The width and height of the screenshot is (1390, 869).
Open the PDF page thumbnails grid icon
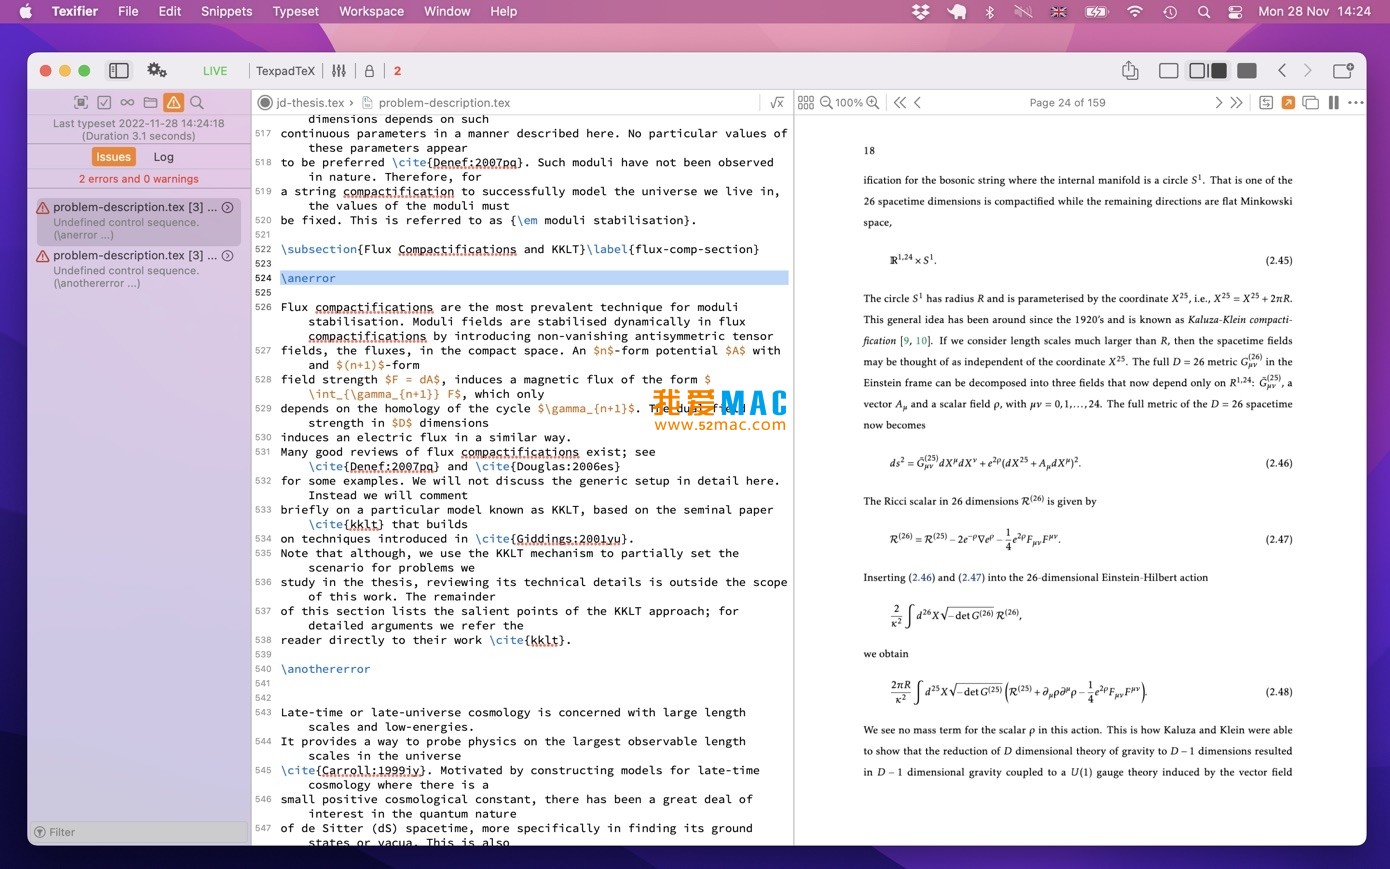point(806,102)
